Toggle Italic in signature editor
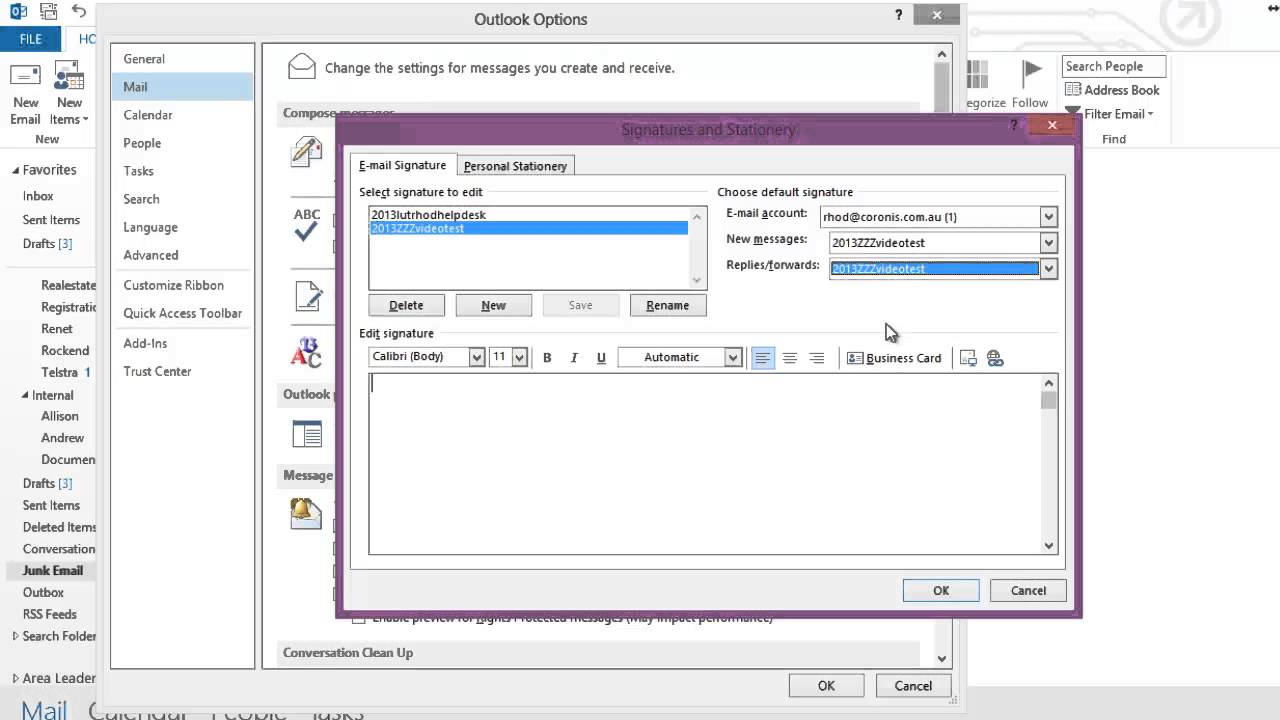The height and width of the screenshot is (720, 1280). coord(574,358)
